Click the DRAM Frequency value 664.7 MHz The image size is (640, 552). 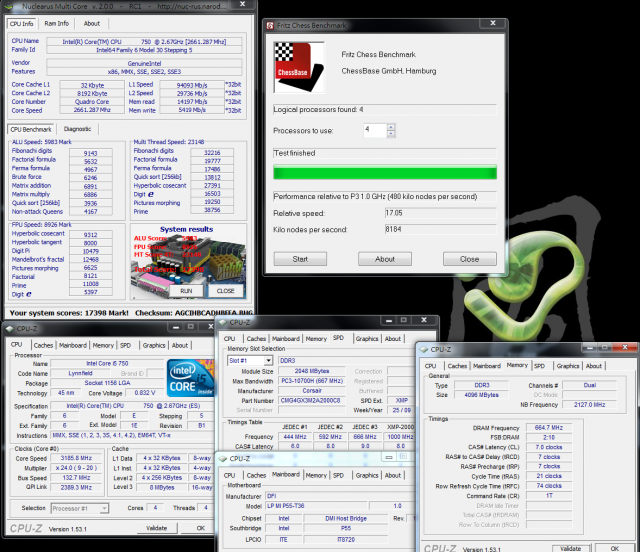pyautogui.click(x=549, y=427)
